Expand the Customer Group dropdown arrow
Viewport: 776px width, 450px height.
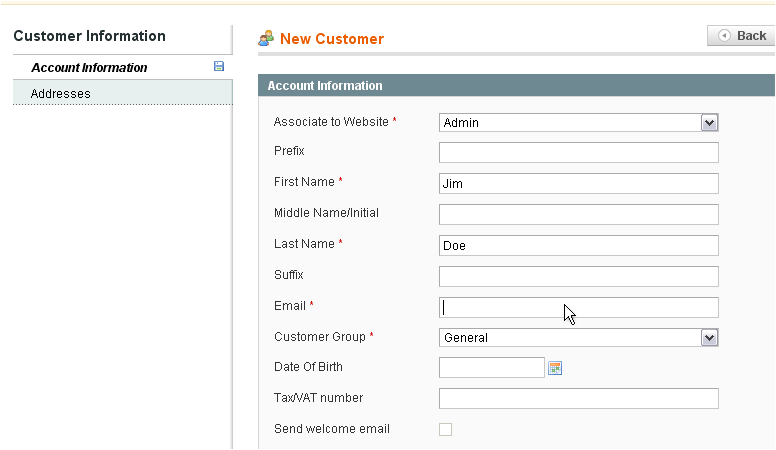tap(709, 338)
